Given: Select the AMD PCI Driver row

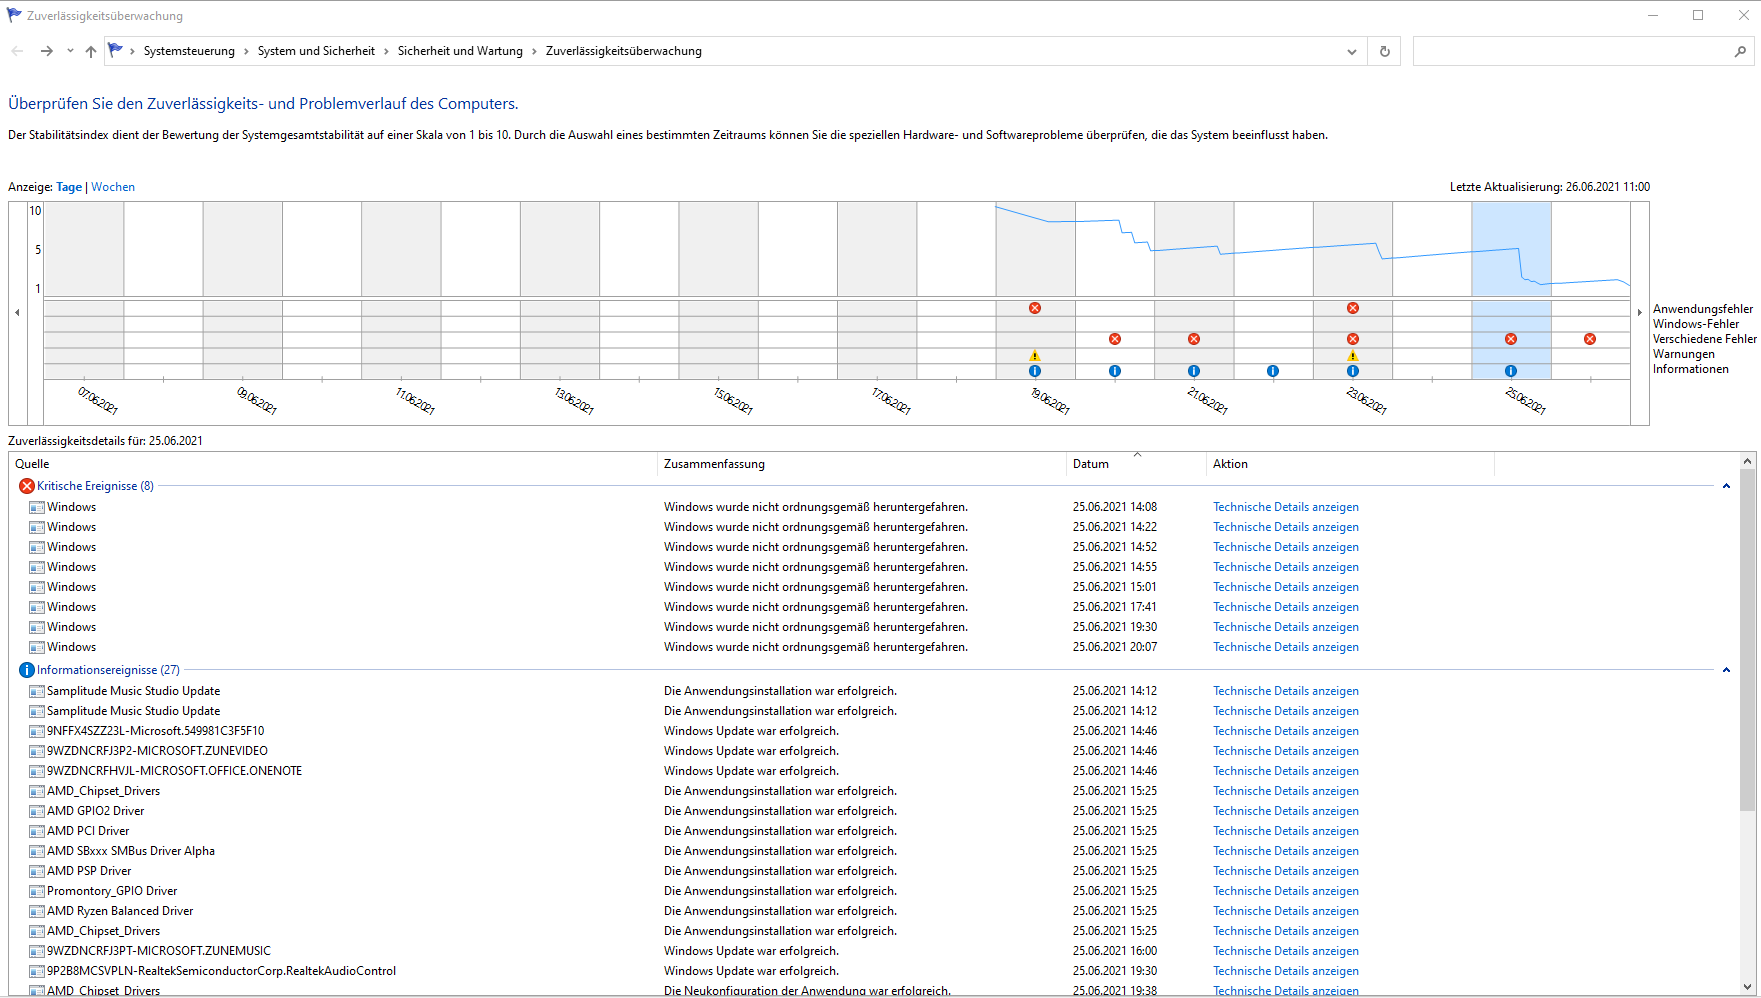Looking at the screenshot, I should coord(874,831).
